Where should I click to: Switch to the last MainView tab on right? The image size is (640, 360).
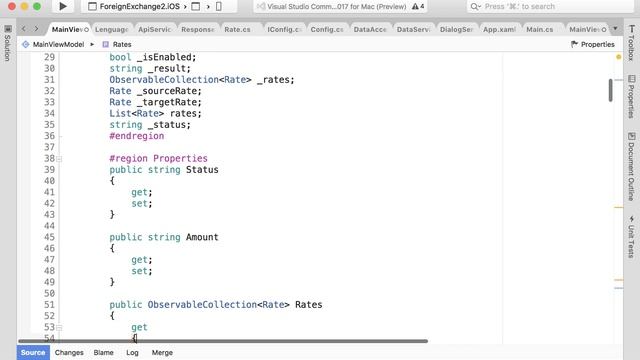click(x=586, y=29)
